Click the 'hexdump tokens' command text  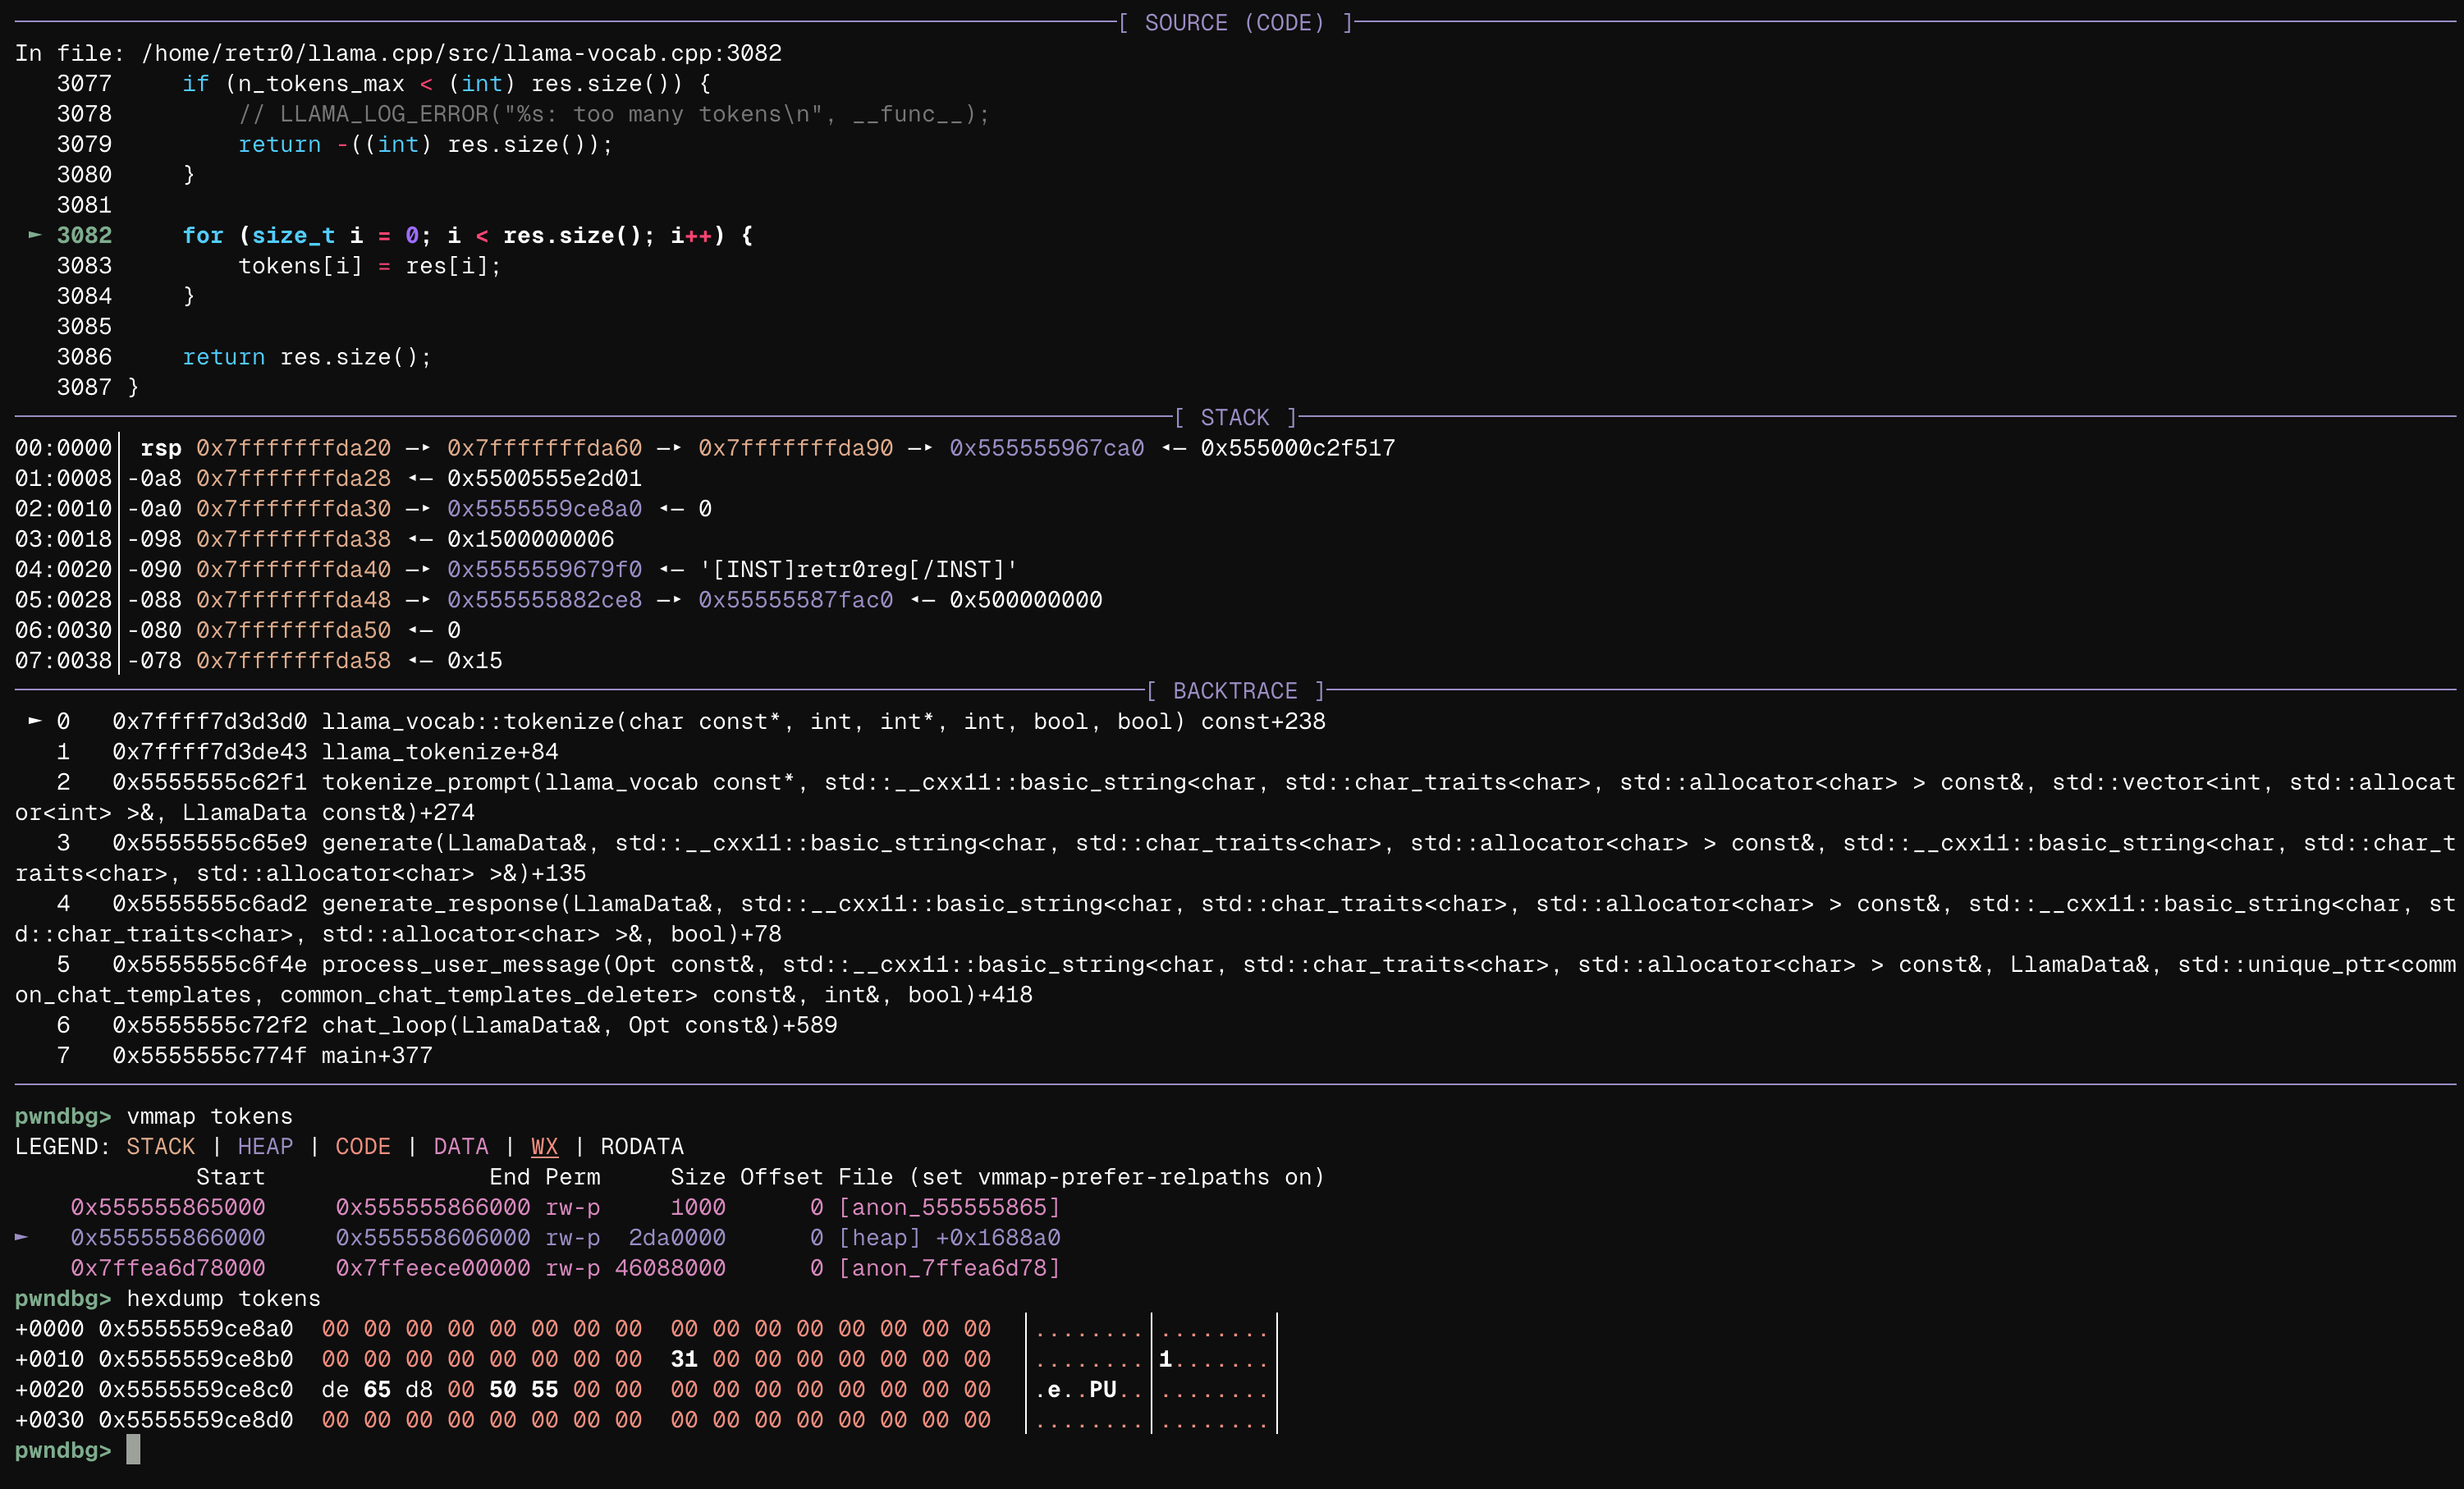pos(223,1298)
